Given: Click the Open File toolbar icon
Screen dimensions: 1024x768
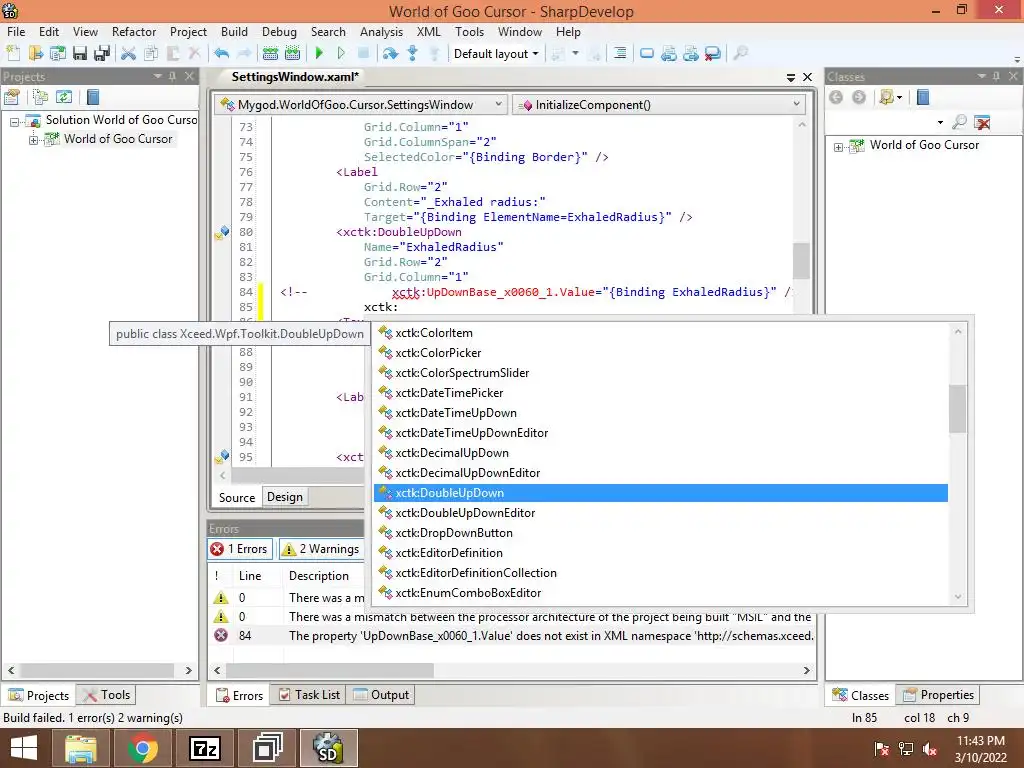Looking at the screenshot, I should point(35,54).
